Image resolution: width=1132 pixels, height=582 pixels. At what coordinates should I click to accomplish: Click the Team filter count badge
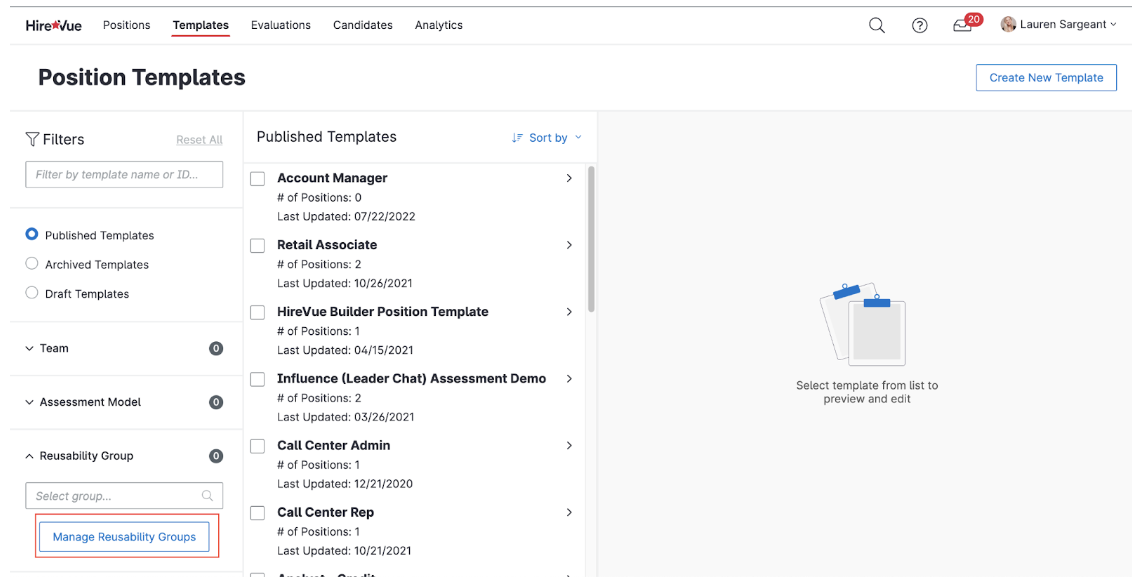click(216, 349)
